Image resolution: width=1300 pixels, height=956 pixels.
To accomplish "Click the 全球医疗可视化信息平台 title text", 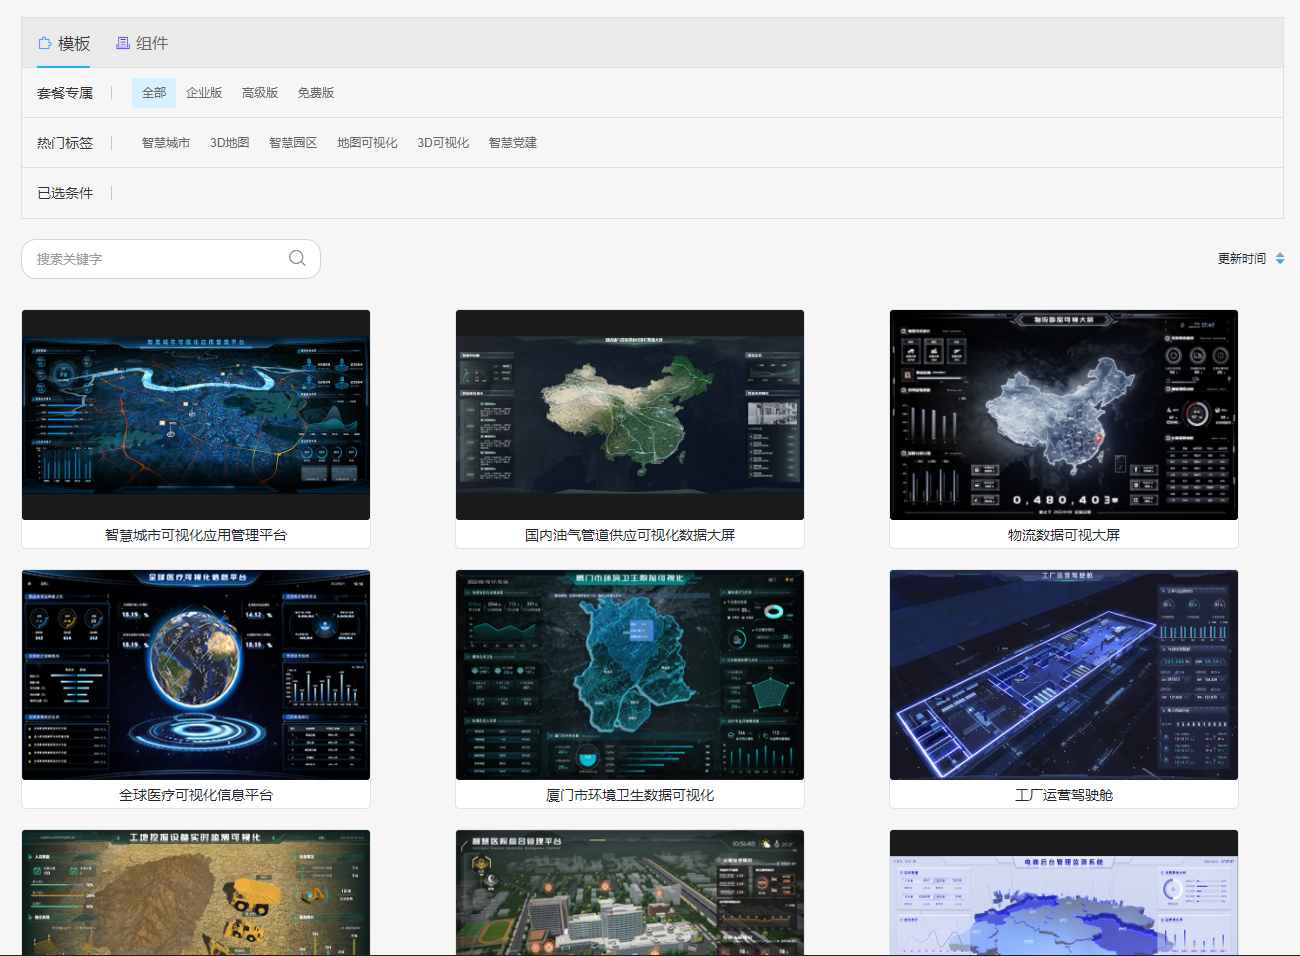I will pos(196,795).
